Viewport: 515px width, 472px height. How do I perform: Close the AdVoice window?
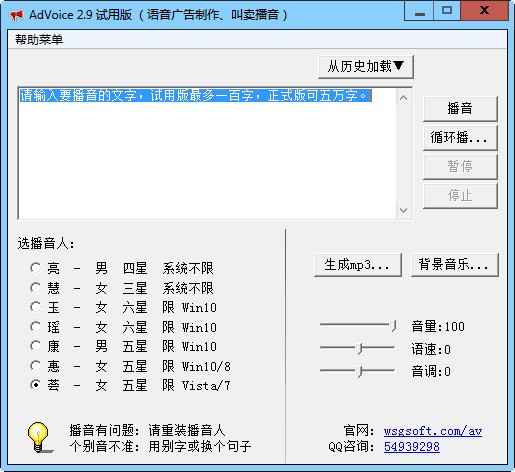coord(484,11)
